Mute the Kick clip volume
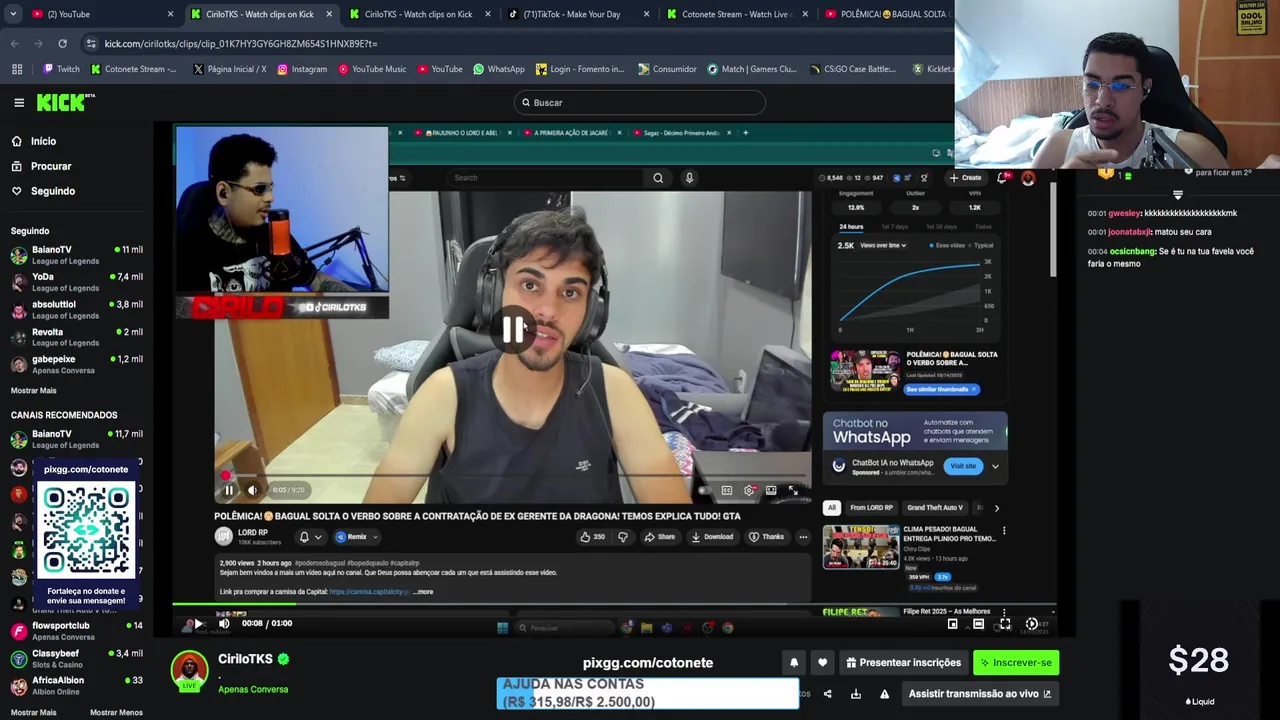 [224, 623]
